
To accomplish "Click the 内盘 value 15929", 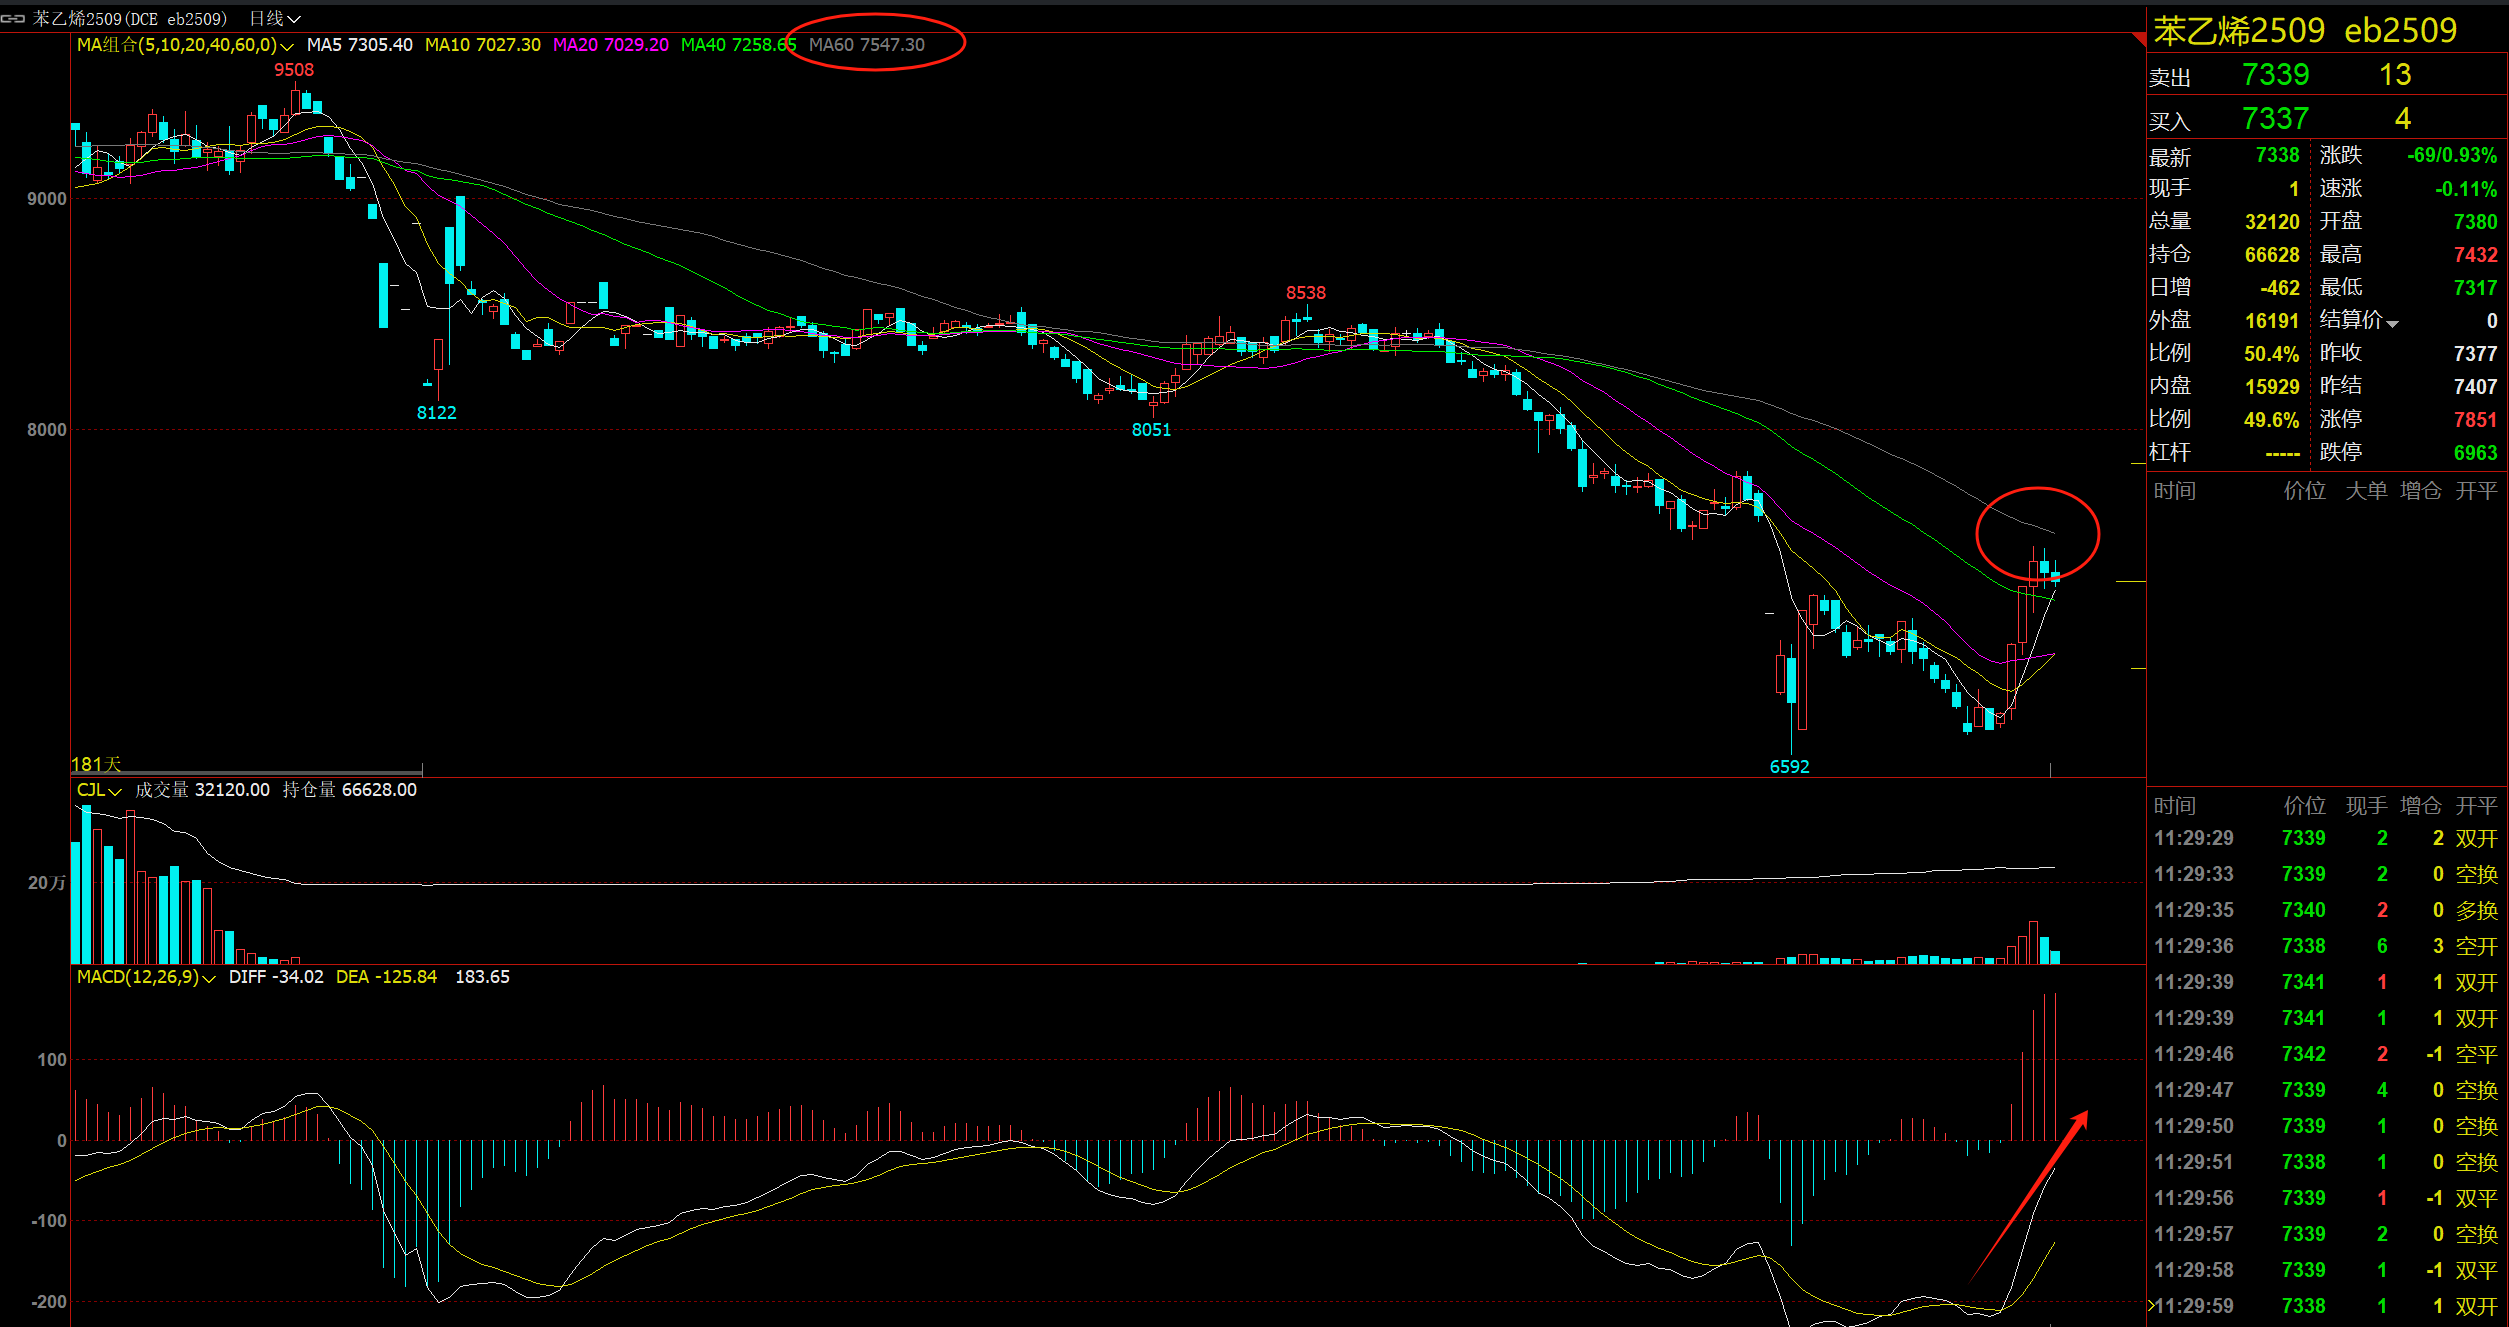I will click(x=2272, y=387).
